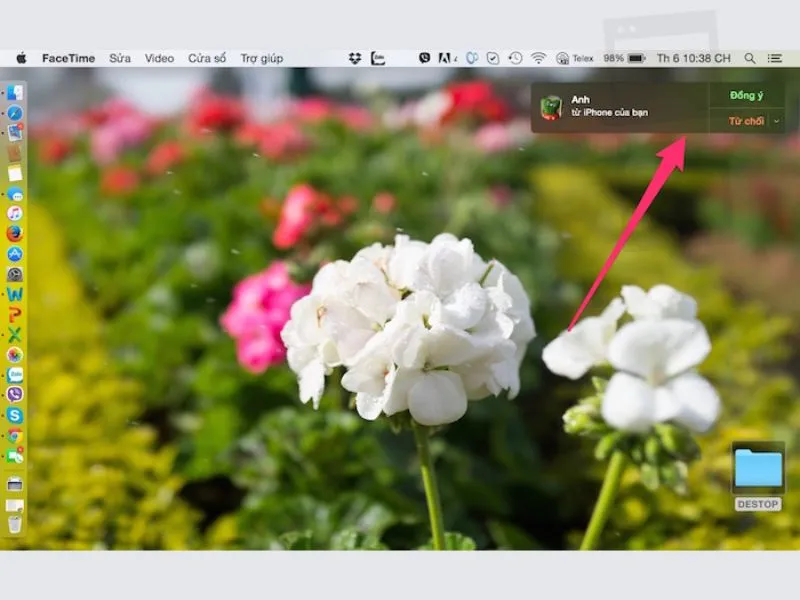Open Dropbox menu bar icon

pos(355,58)
